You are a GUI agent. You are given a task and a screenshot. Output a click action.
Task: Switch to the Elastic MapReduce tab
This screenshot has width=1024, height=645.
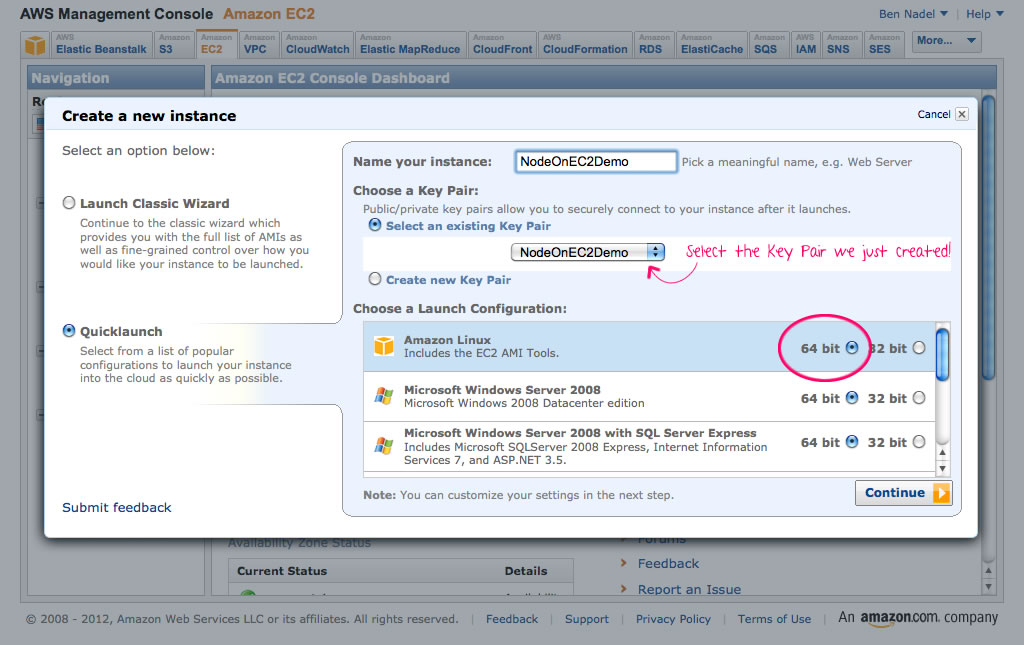coord(410,44)
